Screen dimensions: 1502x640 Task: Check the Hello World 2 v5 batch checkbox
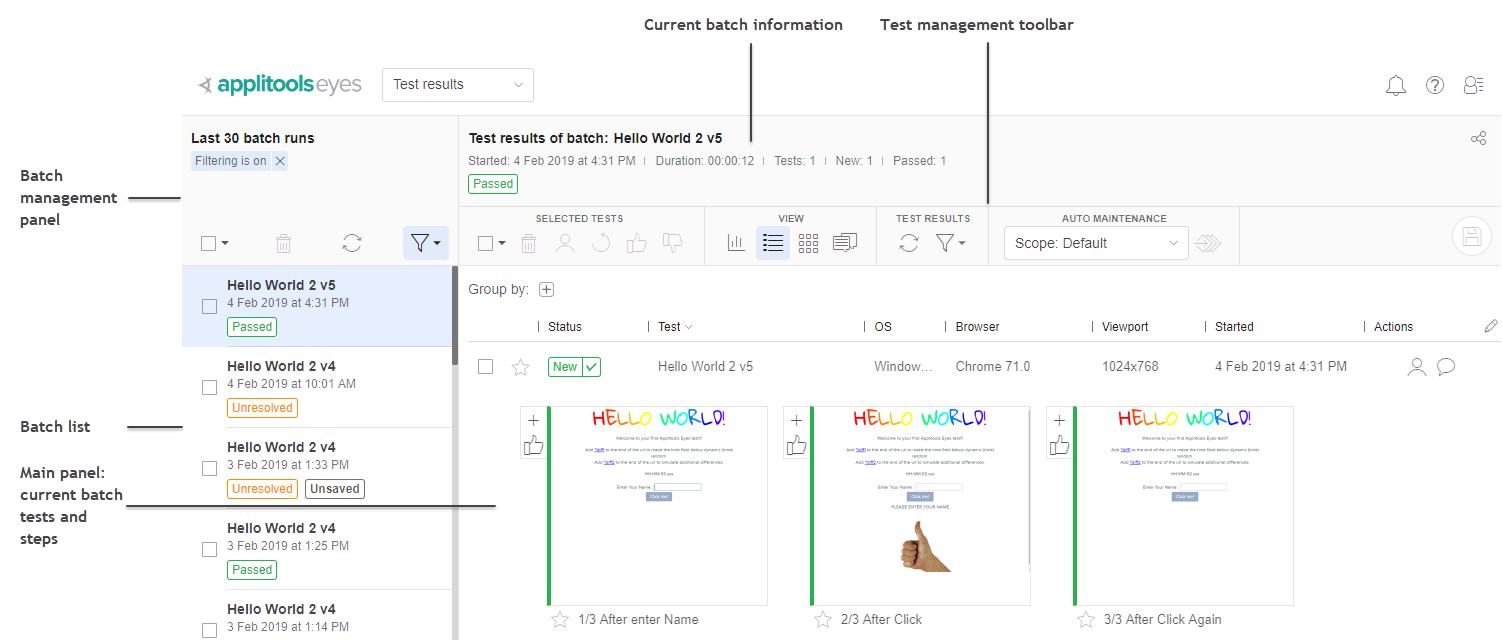tap(210, 306)
